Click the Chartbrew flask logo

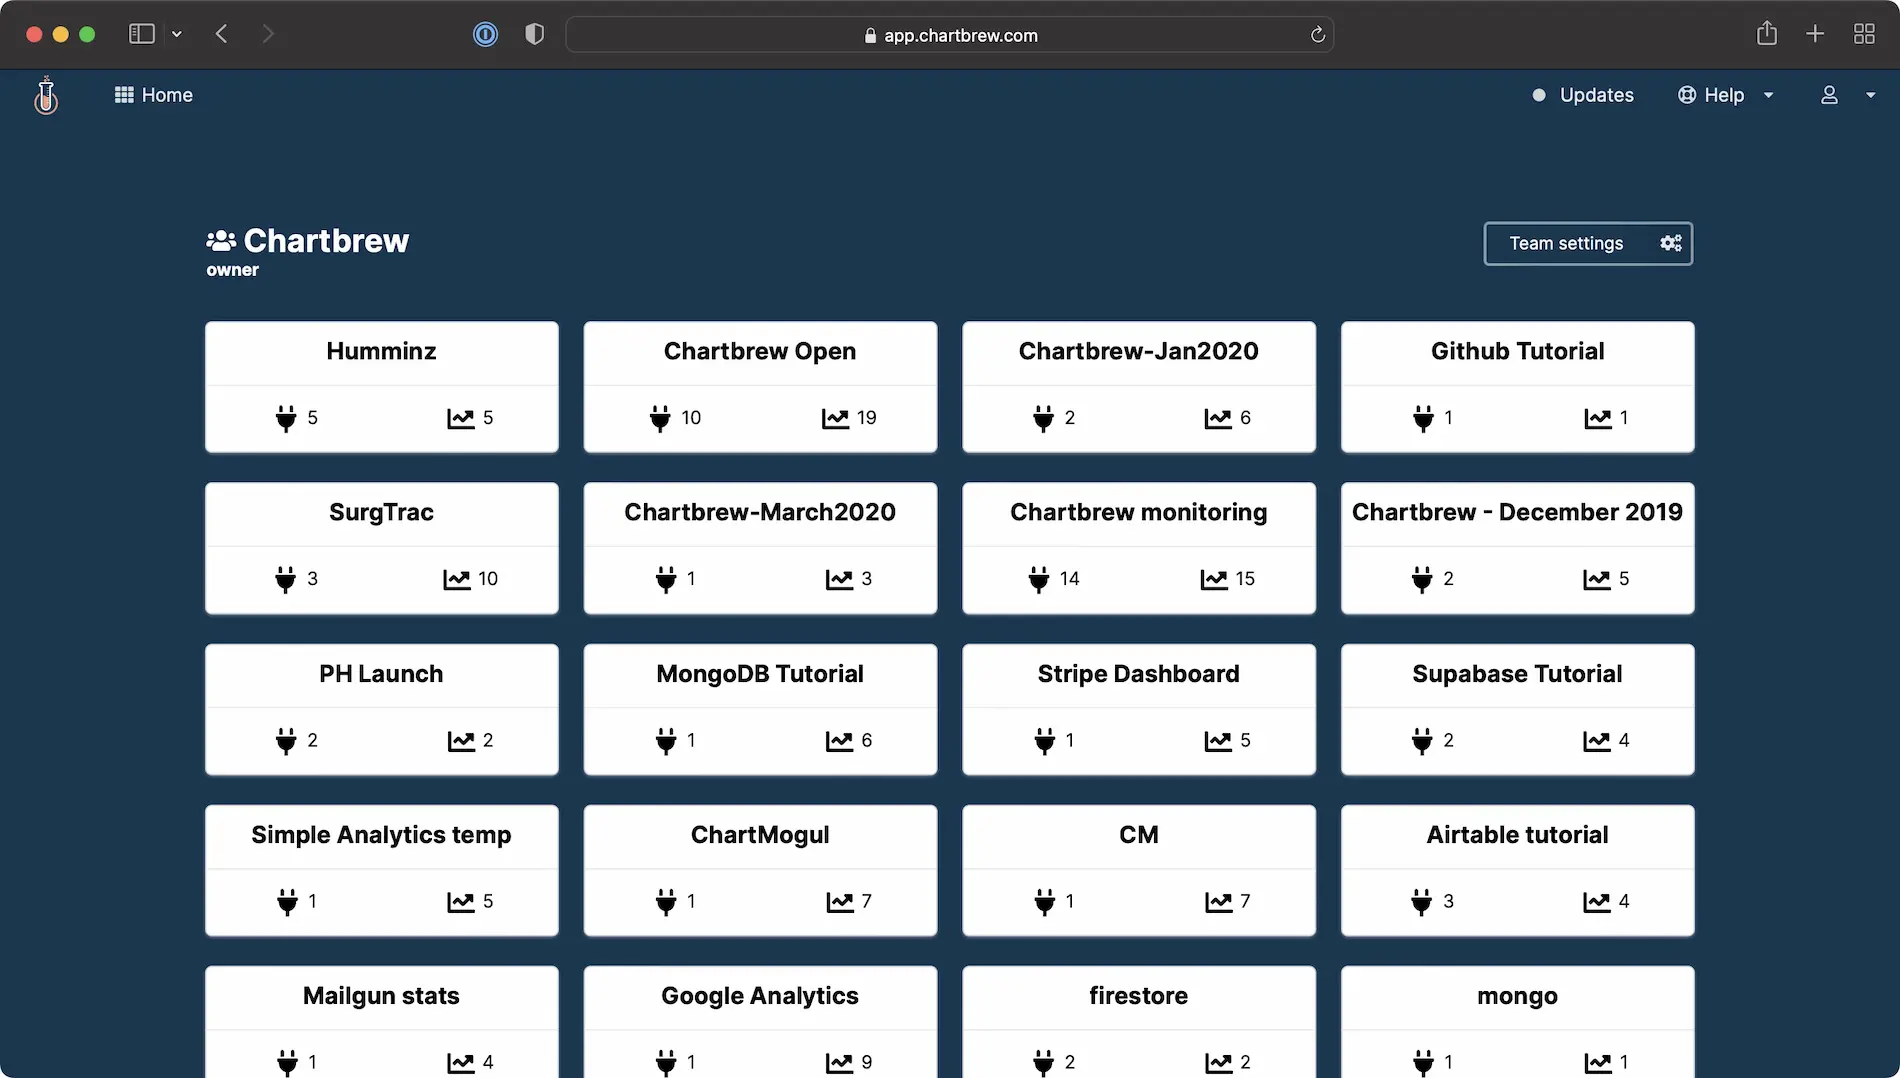[46, 95]
